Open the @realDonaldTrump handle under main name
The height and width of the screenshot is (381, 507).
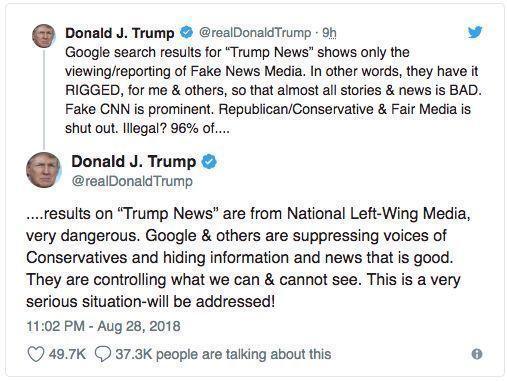point(132,181)
